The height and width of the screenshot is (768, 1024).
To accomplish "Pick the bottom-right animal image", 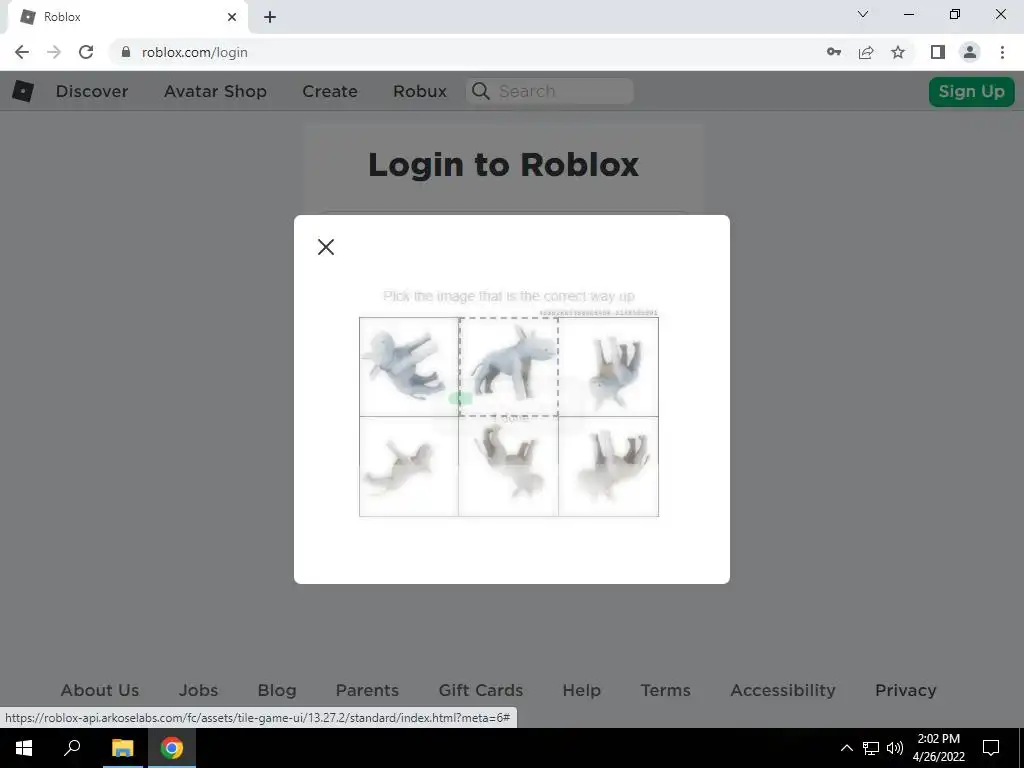I will point(609,466).
